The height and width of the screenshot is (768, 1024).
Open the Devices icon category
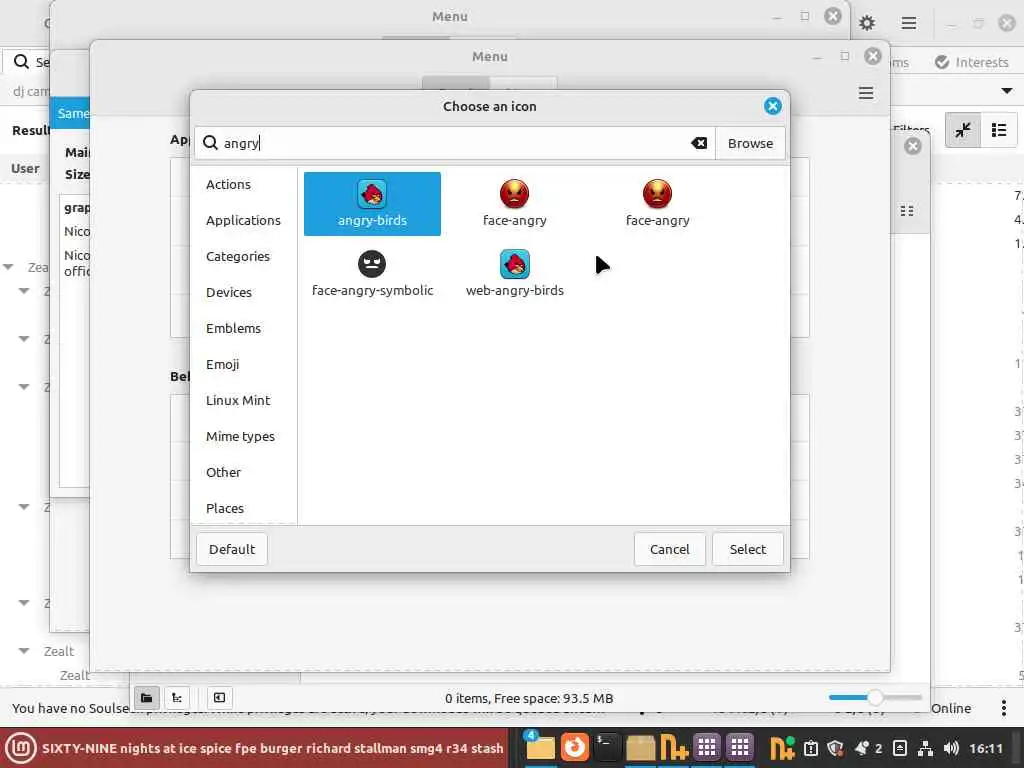(x=229, y=292)
